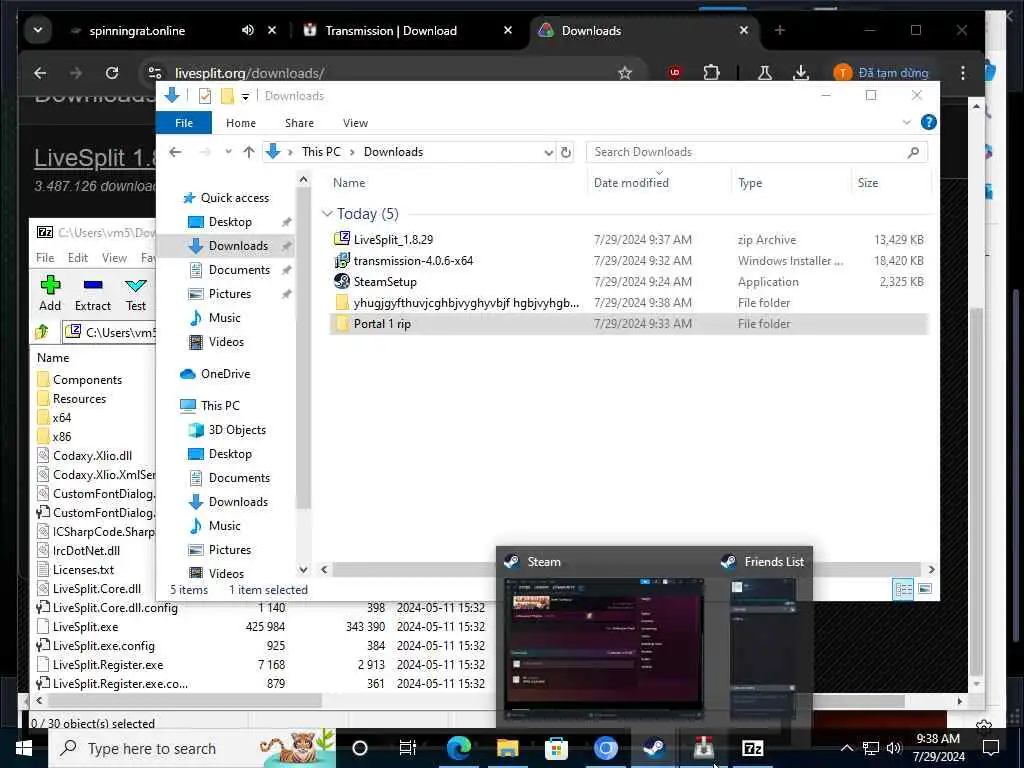
Task: Open the uBlock Origin extension icon
Action: 675,72
